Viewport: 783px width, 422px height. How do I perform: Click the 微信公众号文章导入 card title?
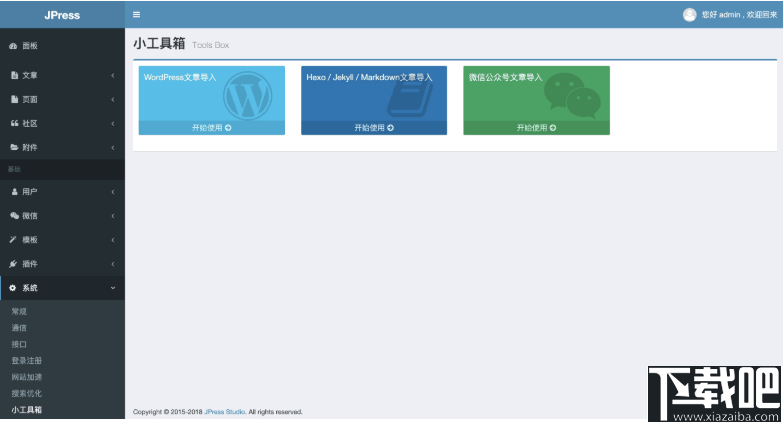tap(505, 77)
